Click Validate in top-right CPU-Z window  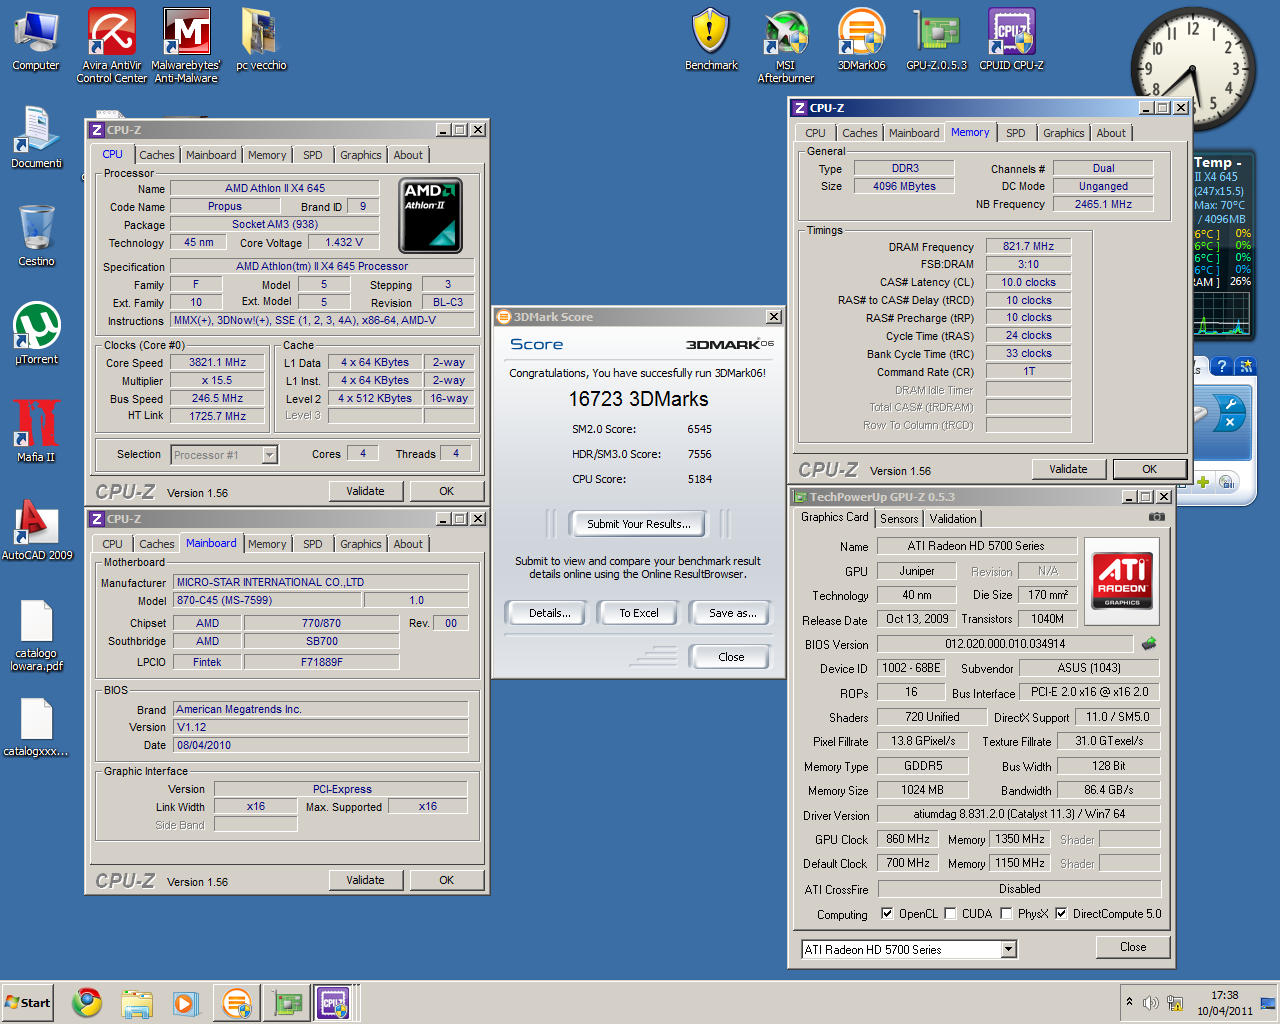coord(1068,469)
